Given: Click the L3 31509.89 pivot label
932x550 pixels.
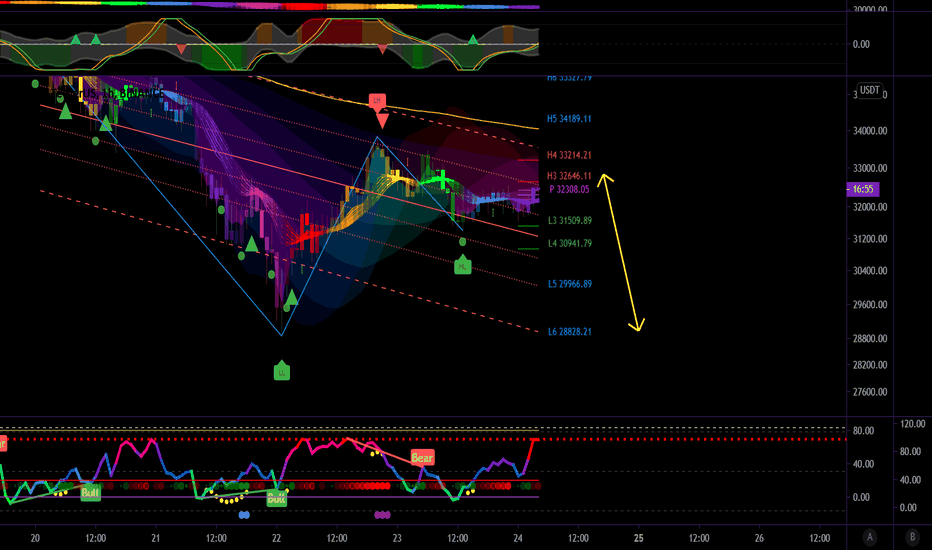Looking at the screenshot, I should click(x=569, y=221).
